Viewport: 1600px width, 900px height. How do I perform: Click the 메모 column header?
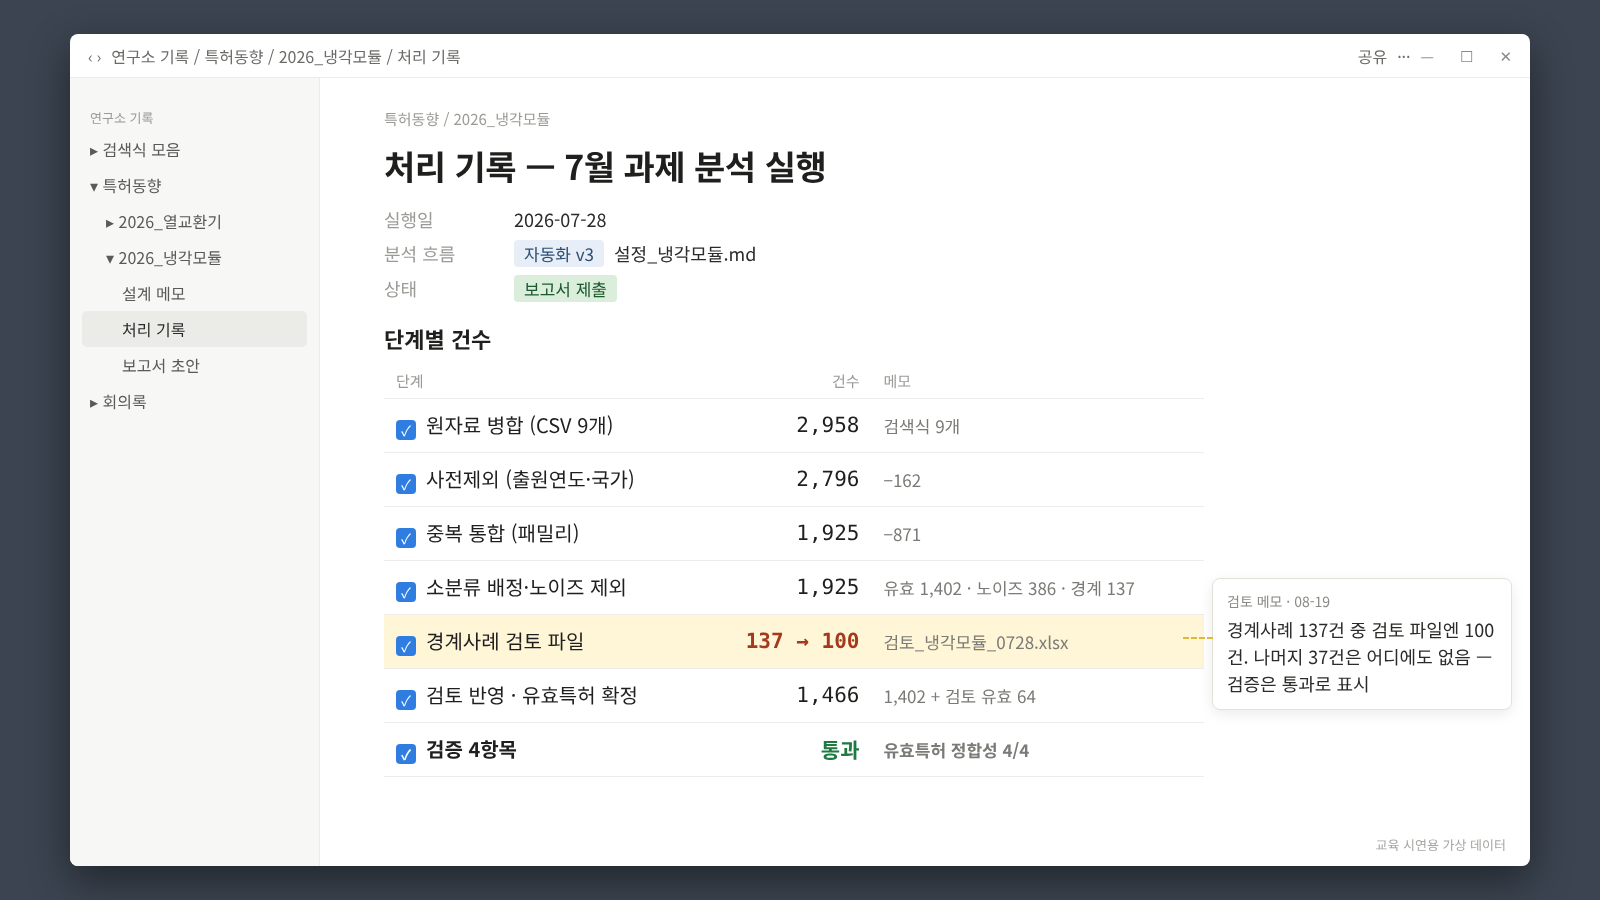[x=897, y=381]
